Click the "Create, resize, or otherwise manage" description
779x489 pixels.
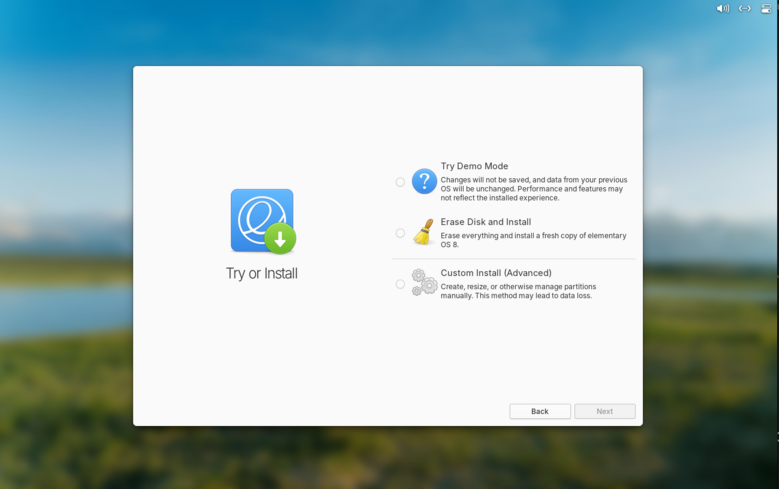pos(518,291)
